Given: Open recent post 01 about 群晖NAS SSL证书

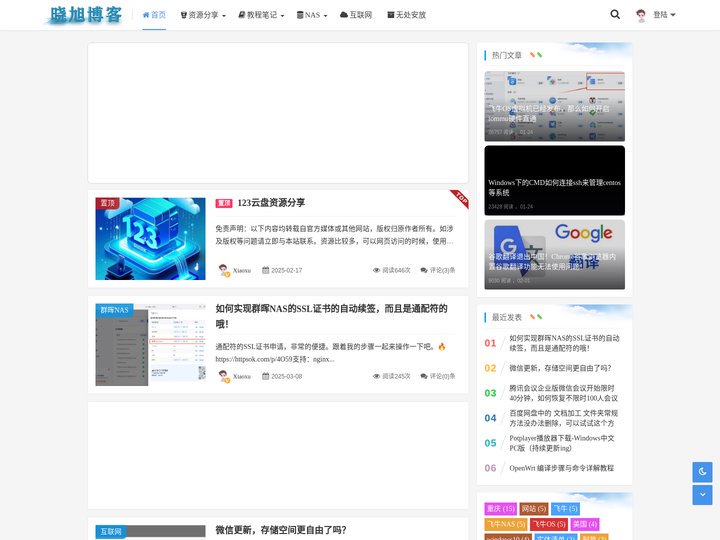Looking at the screenshot, I should point(564,343).
